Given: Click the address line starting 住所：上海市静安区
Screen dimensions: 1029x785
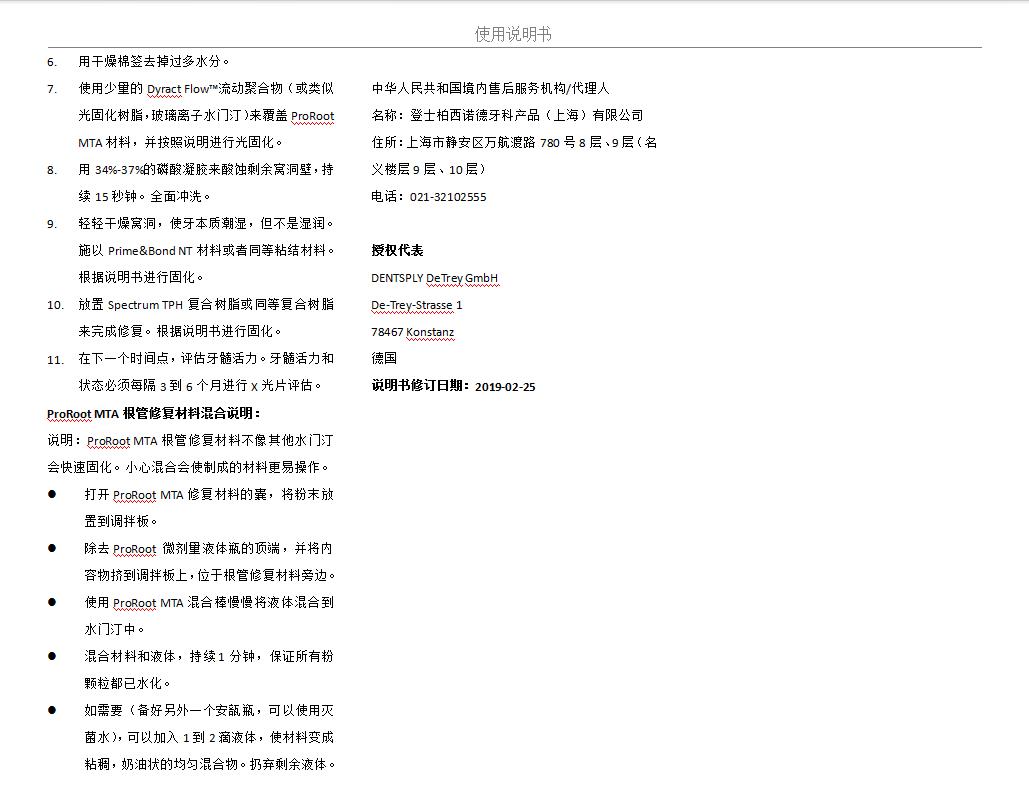Looking at the screenshot, I should (x=513, y=143).
